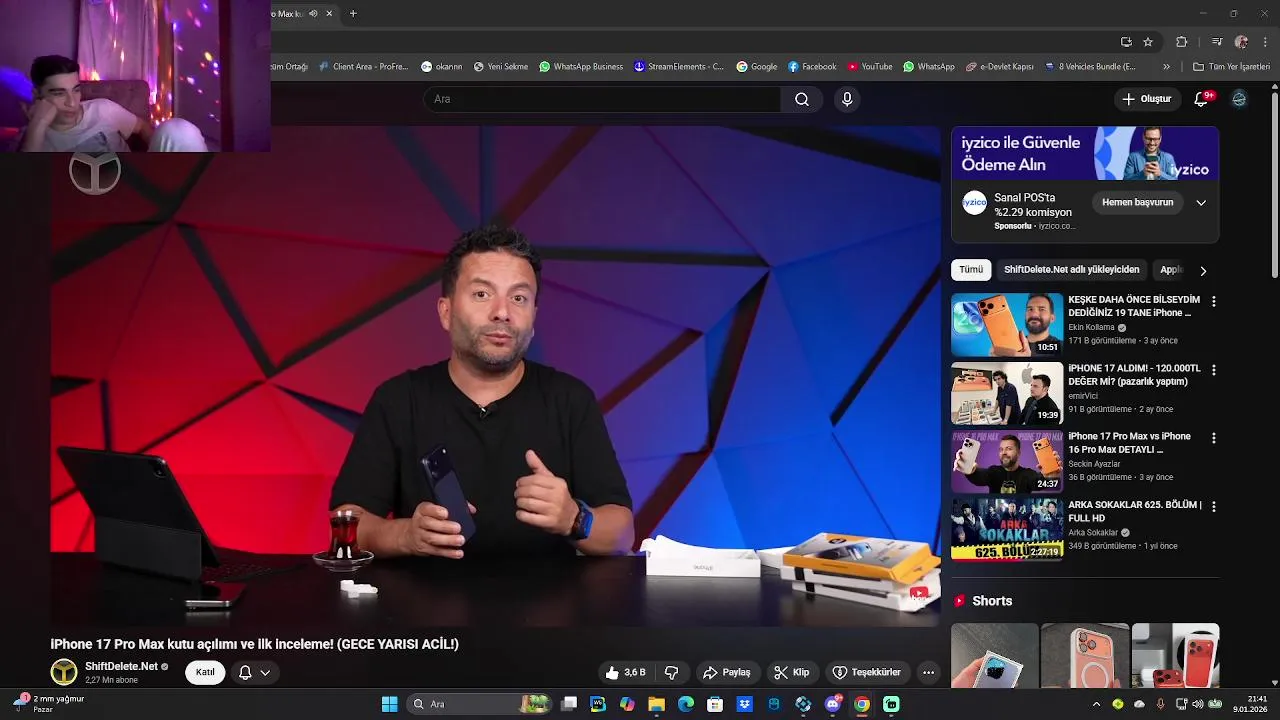Open Copilot from the taskbar
Viewport: 1280px width, 720px height.
[627, 704]
